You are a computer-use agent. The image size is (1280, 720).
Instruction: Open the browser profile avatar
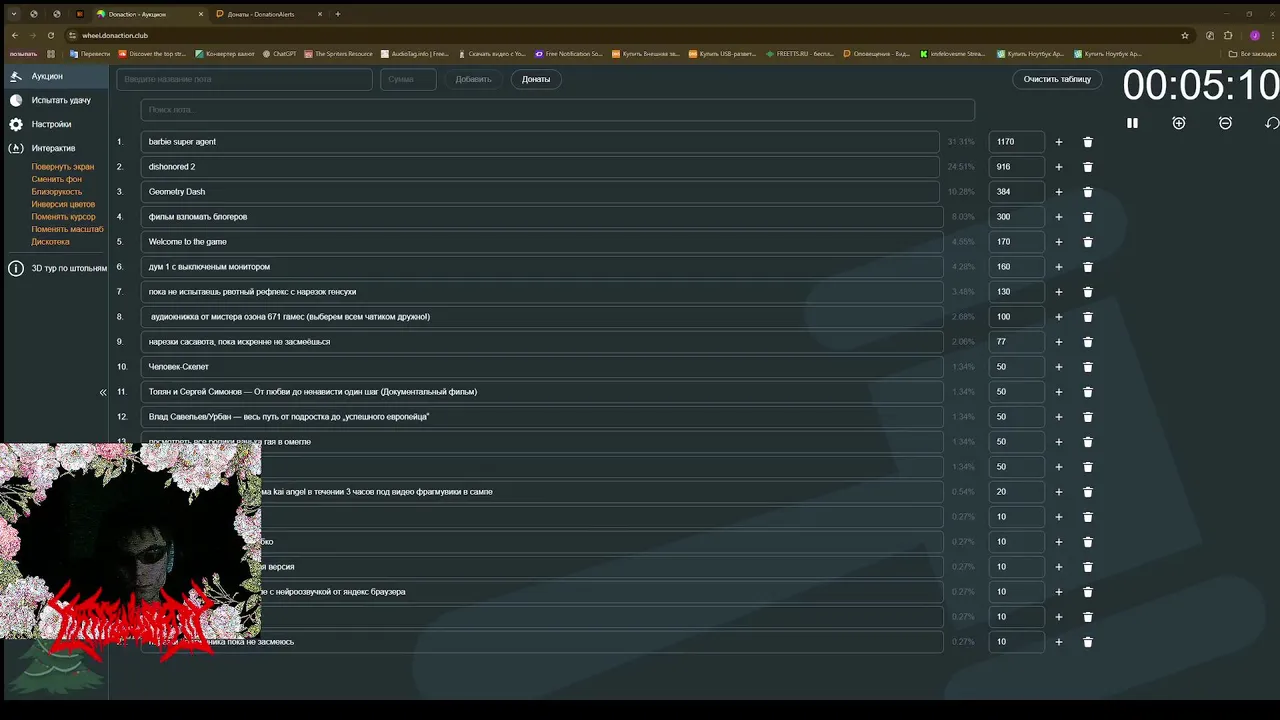(x=1255, y=35)
